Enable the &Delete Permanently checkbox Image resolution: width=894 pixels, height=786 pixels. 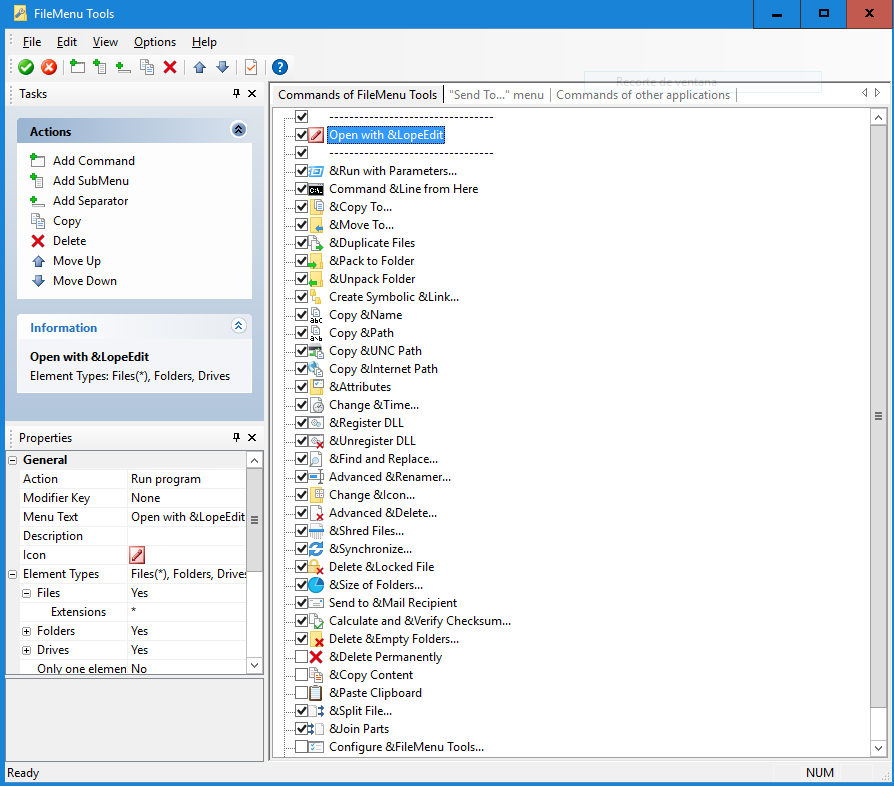[302, 657]
